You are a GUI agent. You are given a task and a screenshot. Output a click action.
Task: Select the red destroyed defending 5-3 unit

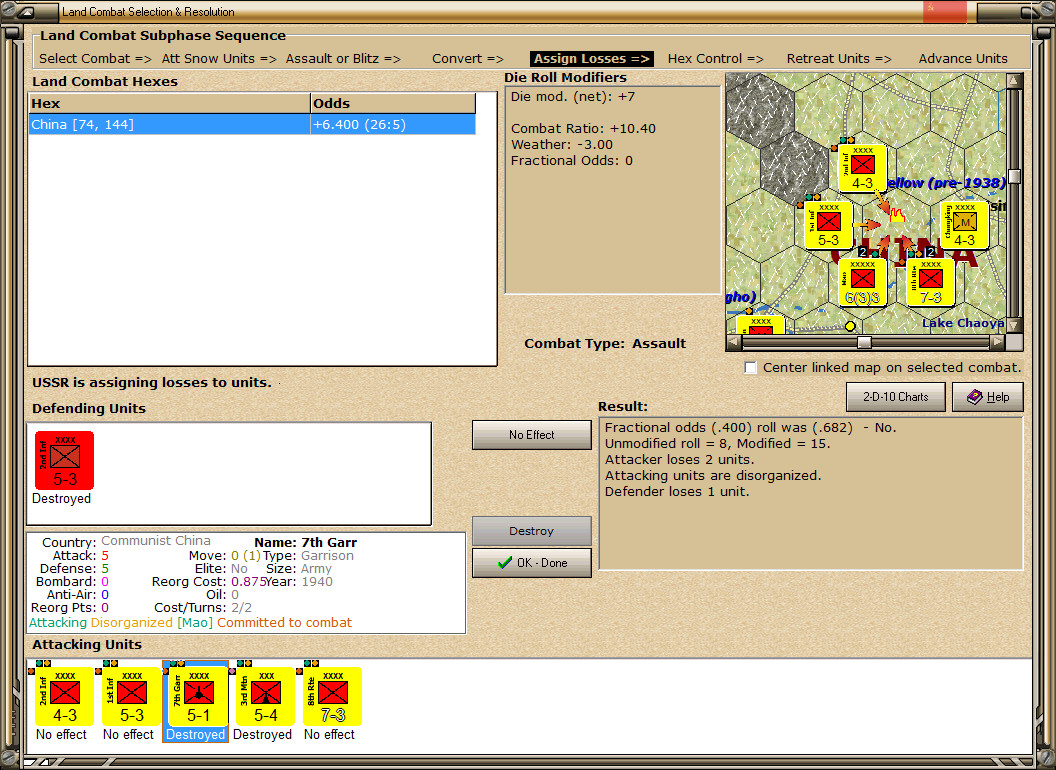[65, 461]
